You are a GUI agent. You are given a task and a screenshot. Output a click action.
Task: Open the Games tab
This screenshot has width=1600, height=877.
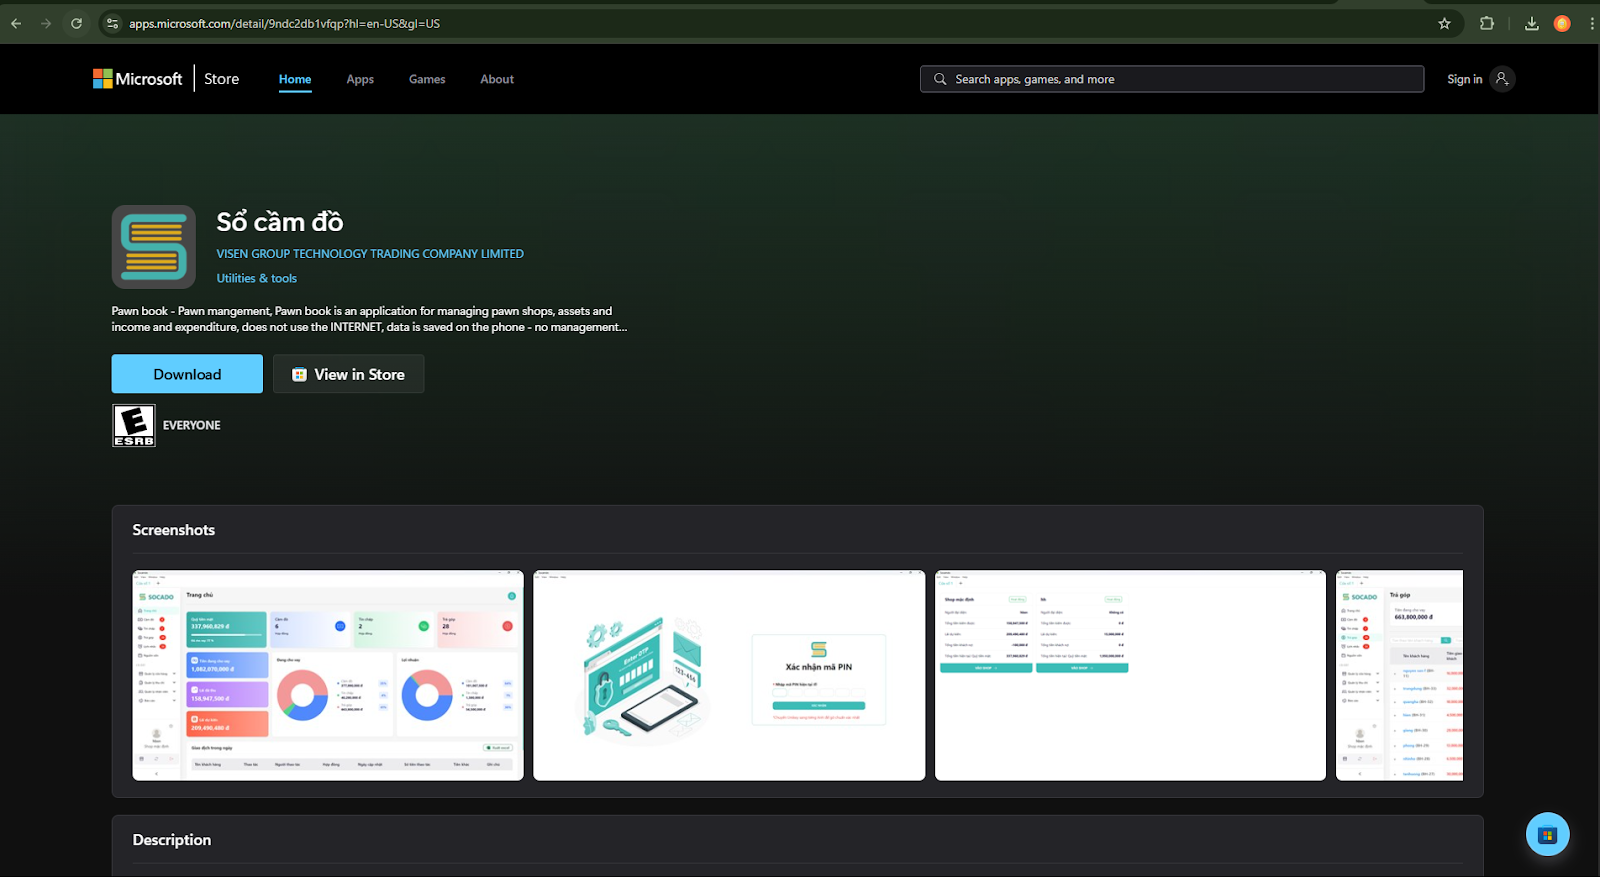[x=427, y=79]
